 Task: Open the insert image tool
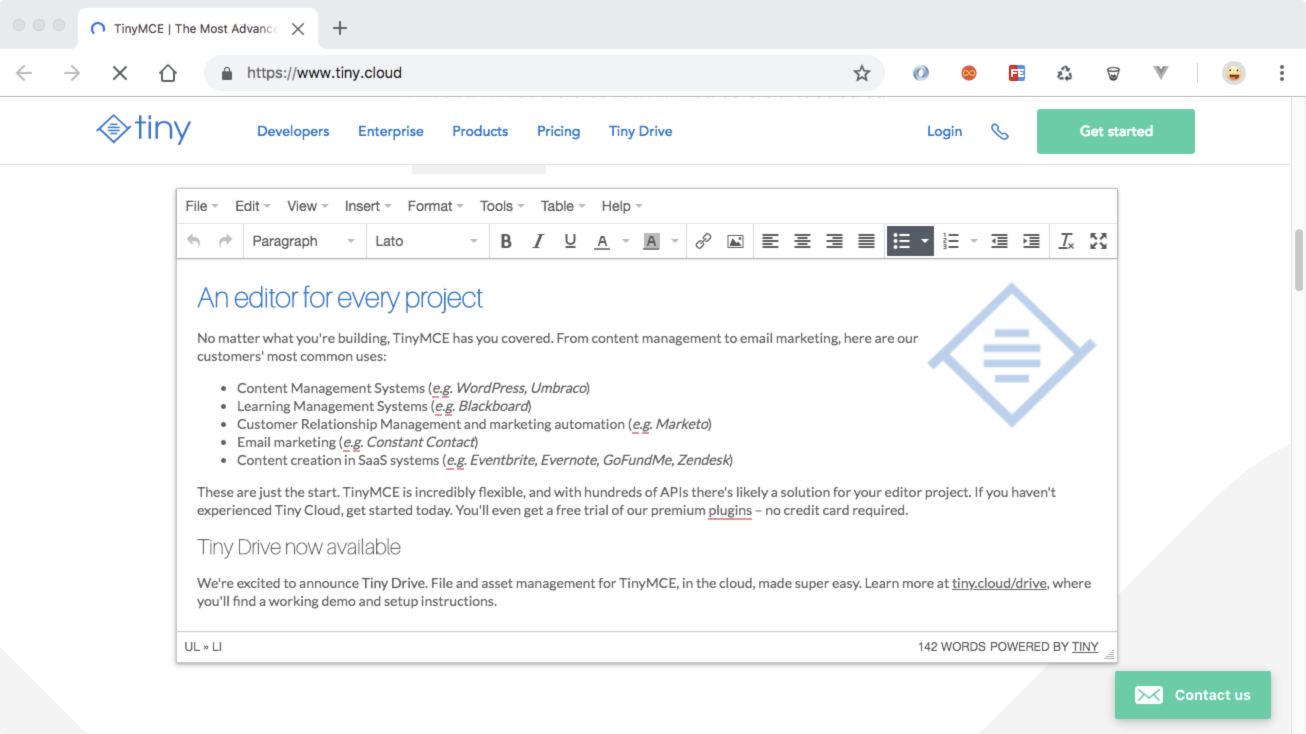pos(735,240)
